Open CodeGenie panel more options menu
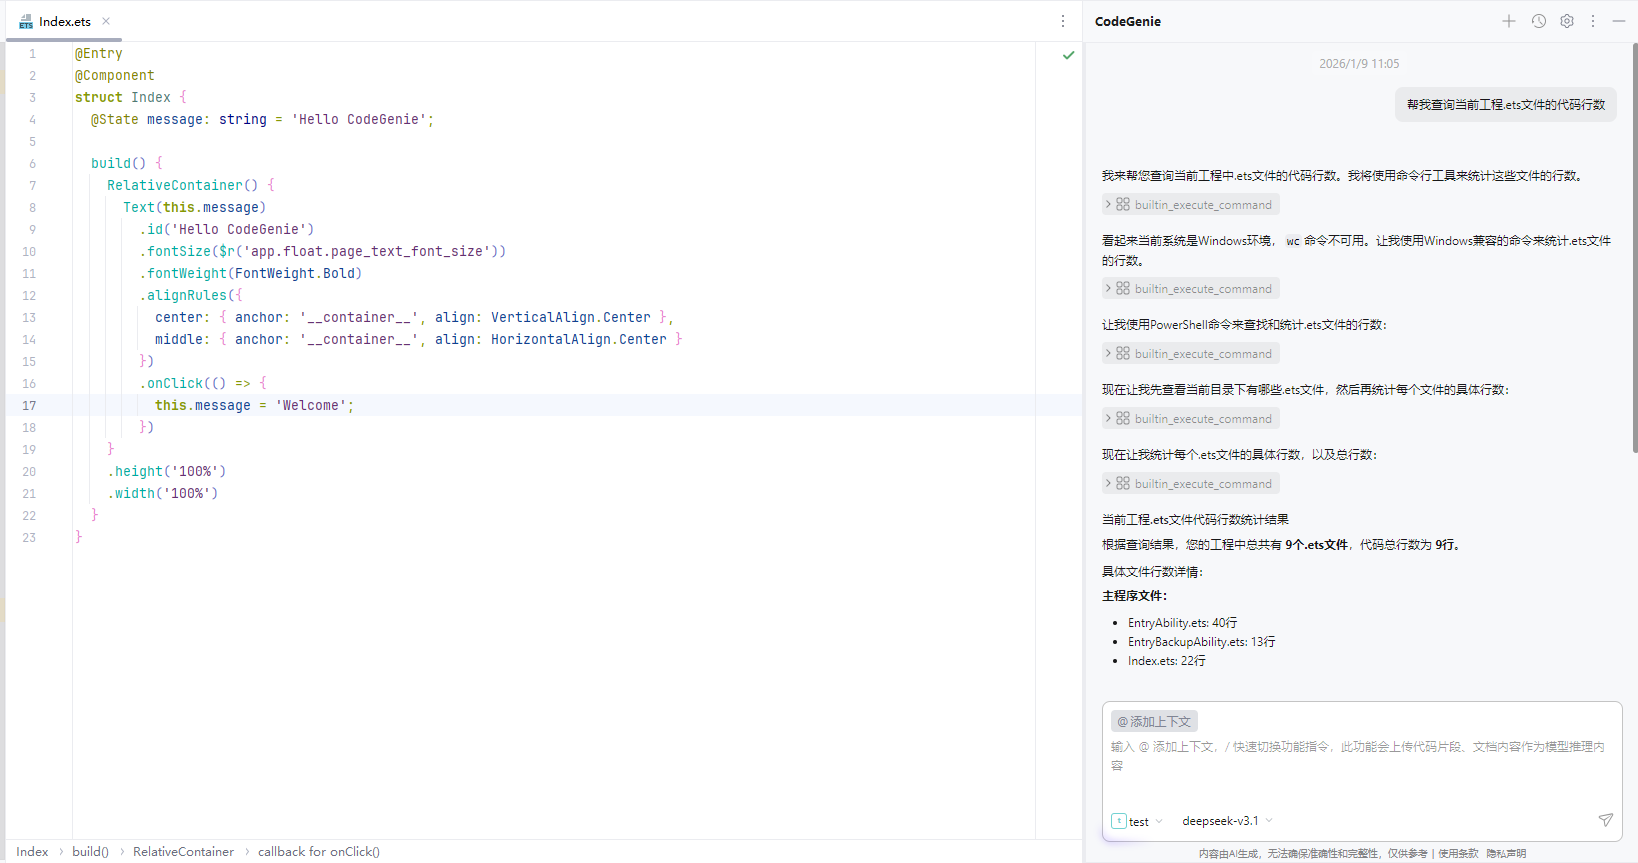 [x=1593, y=21]
